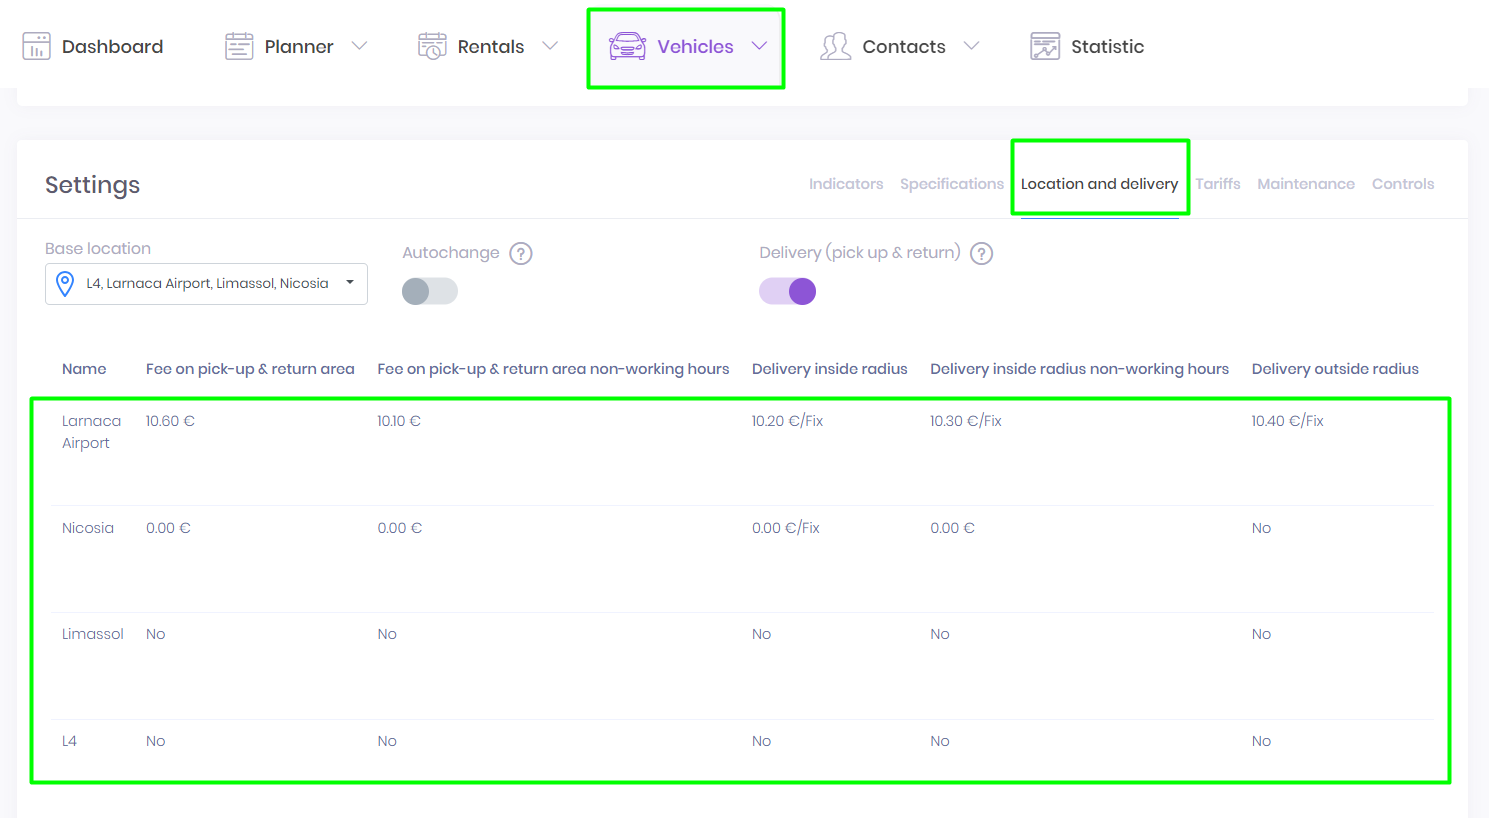Expand the Rentals menu chevron
This screenshot has width=1489, height=818.
pos(550,46)
